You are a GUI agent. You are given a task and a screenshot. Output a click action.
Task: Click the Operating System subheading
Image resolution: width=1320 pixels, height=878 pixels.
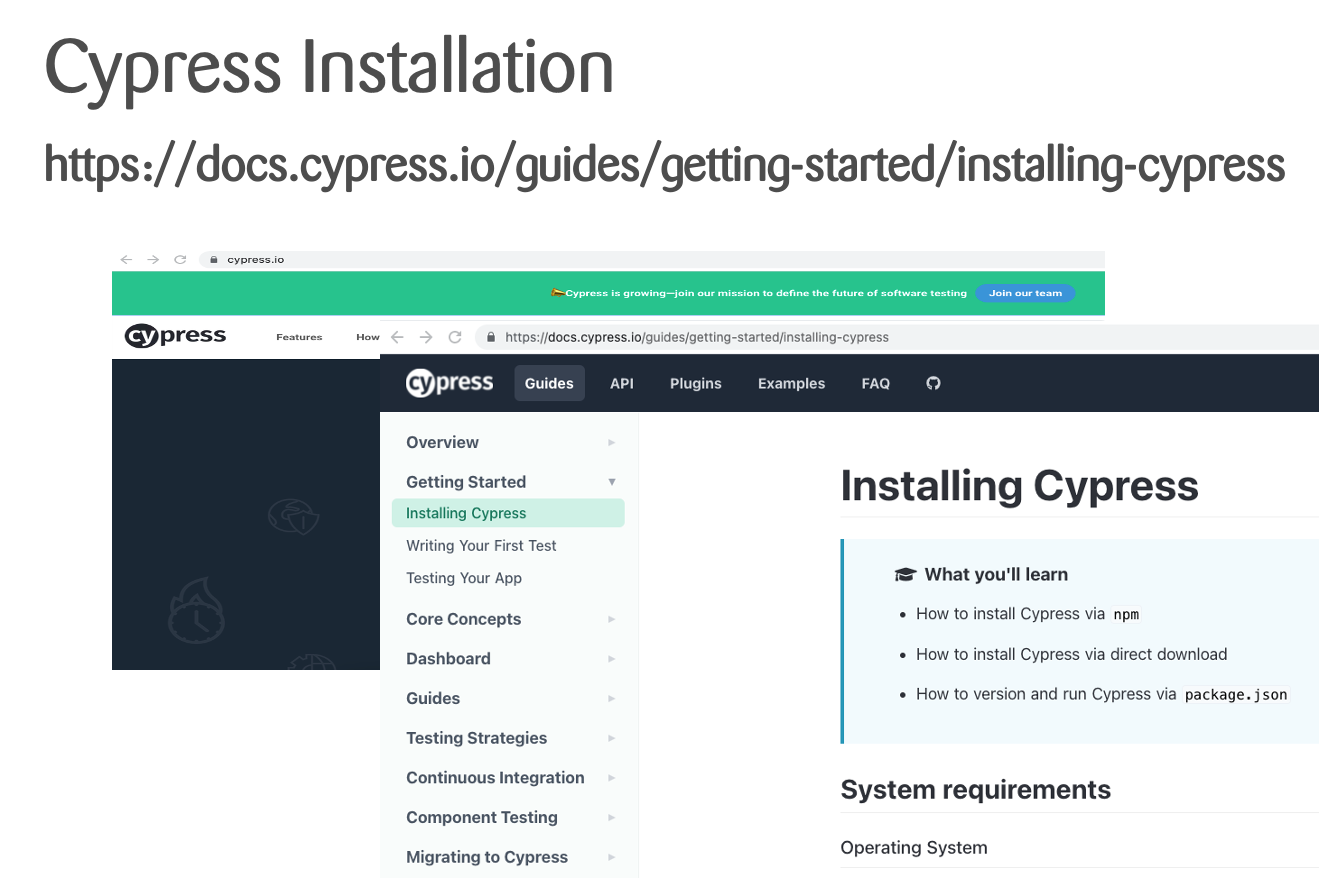(x=914, y=848)
